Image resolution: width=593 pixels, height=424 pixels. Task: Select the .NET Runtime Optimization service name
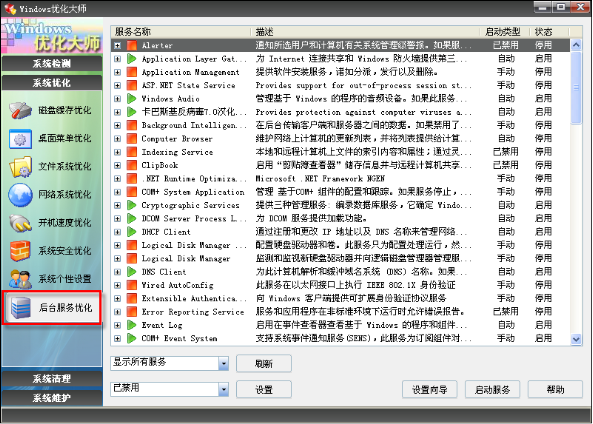click(194, 179)
